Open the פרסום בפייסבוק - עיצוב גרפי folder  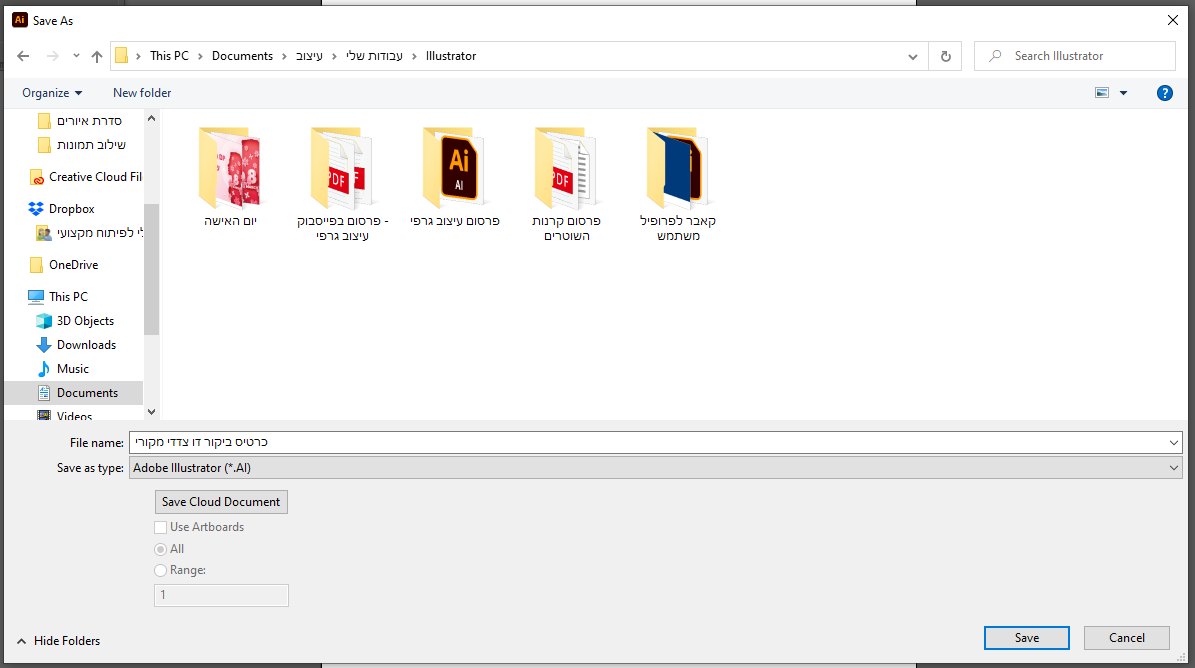point(342,184)
